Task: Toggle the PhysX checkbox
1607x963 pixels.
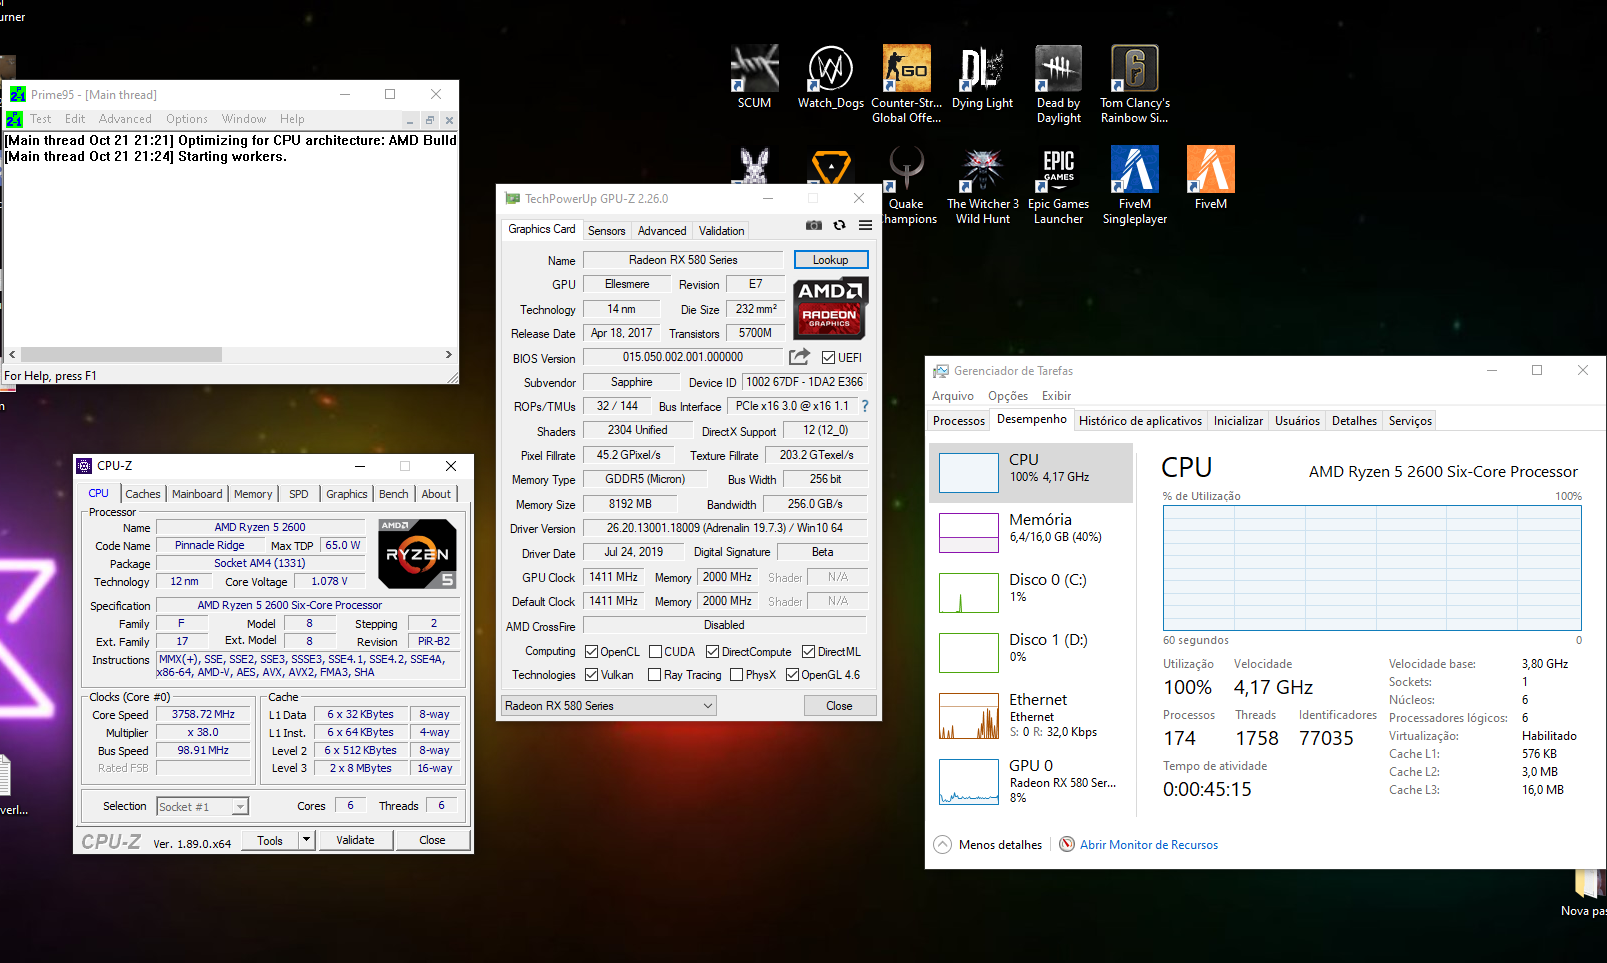Action: pos(736,675)
